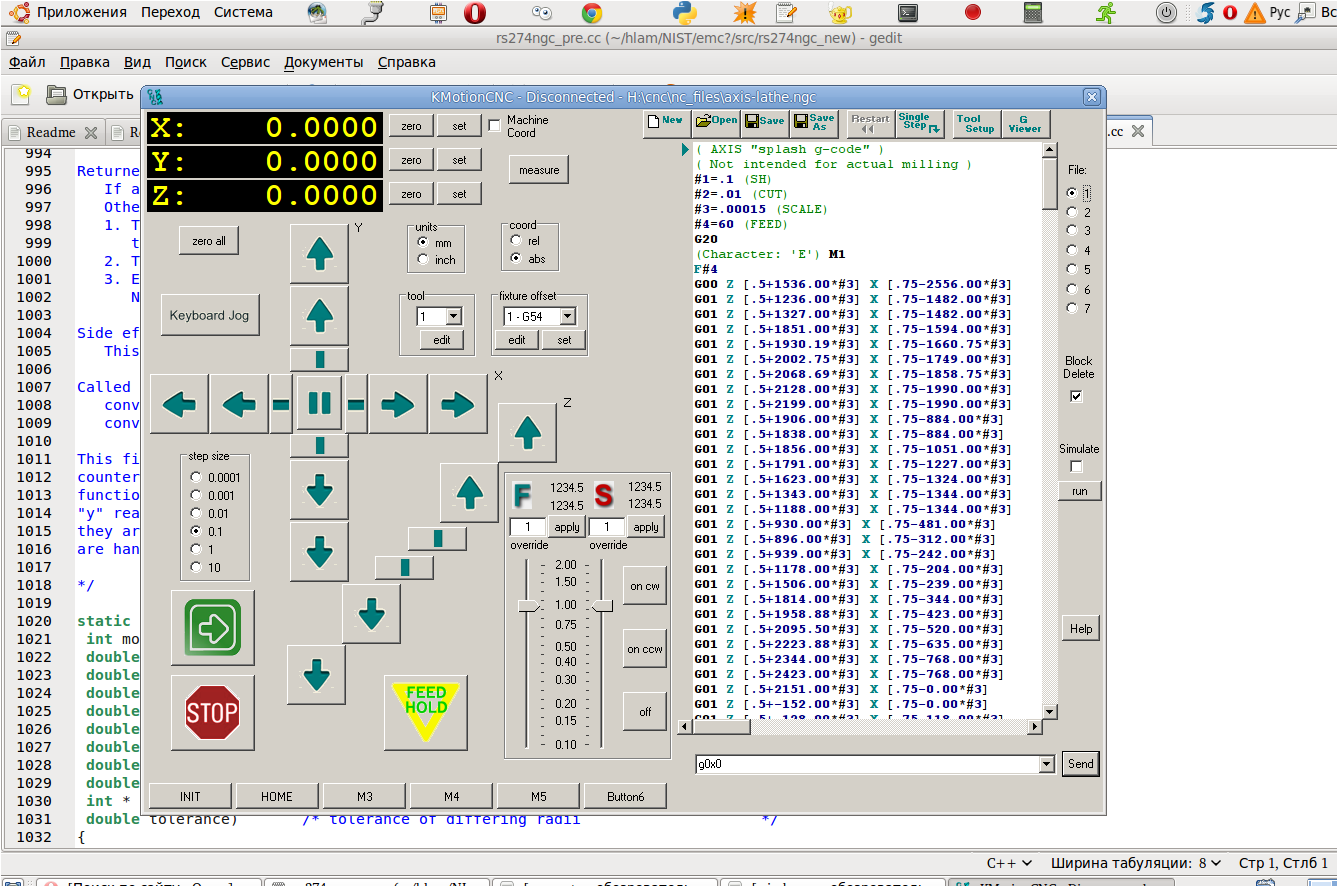The width and height of the screenshot is (1337, 886).
Task: Click the Single Step toolbar button
Action: tap(919, 123)
